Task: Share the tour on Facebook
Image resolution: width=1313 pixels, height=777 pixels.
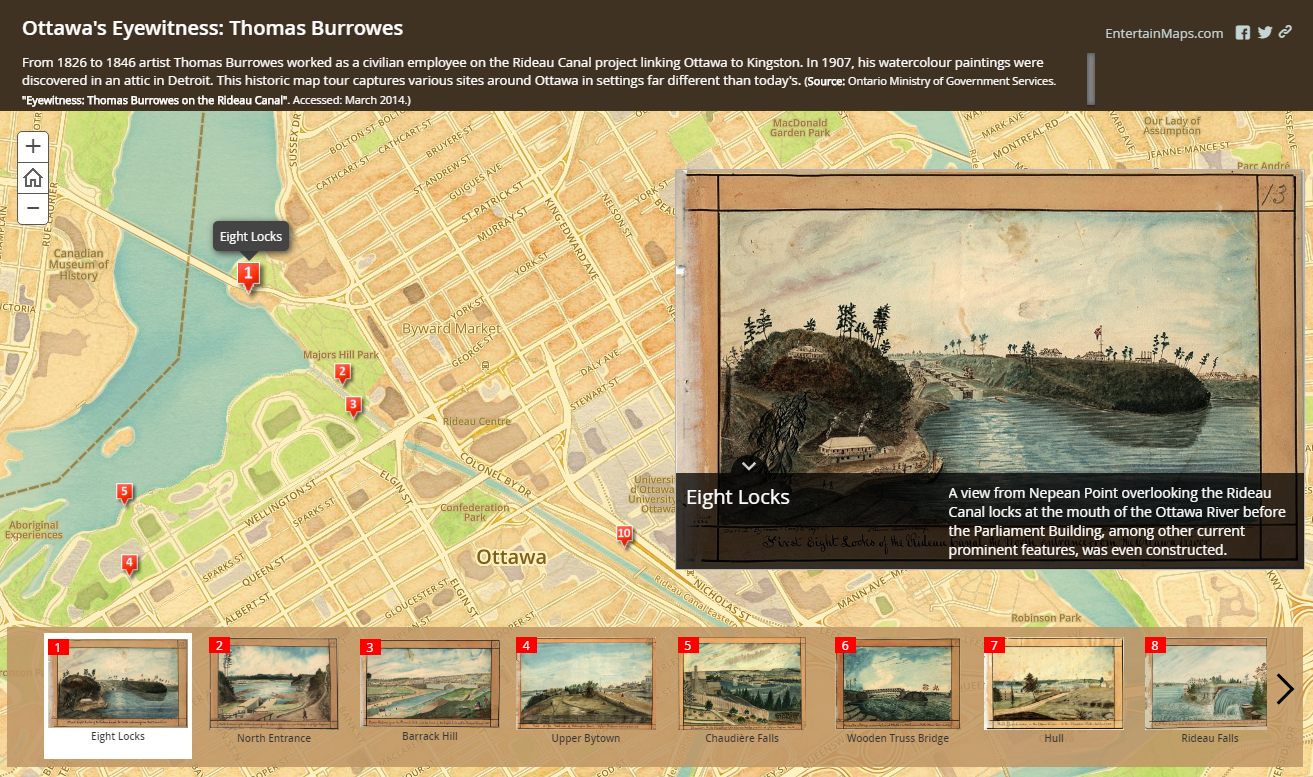Action: pos(1243,32)
